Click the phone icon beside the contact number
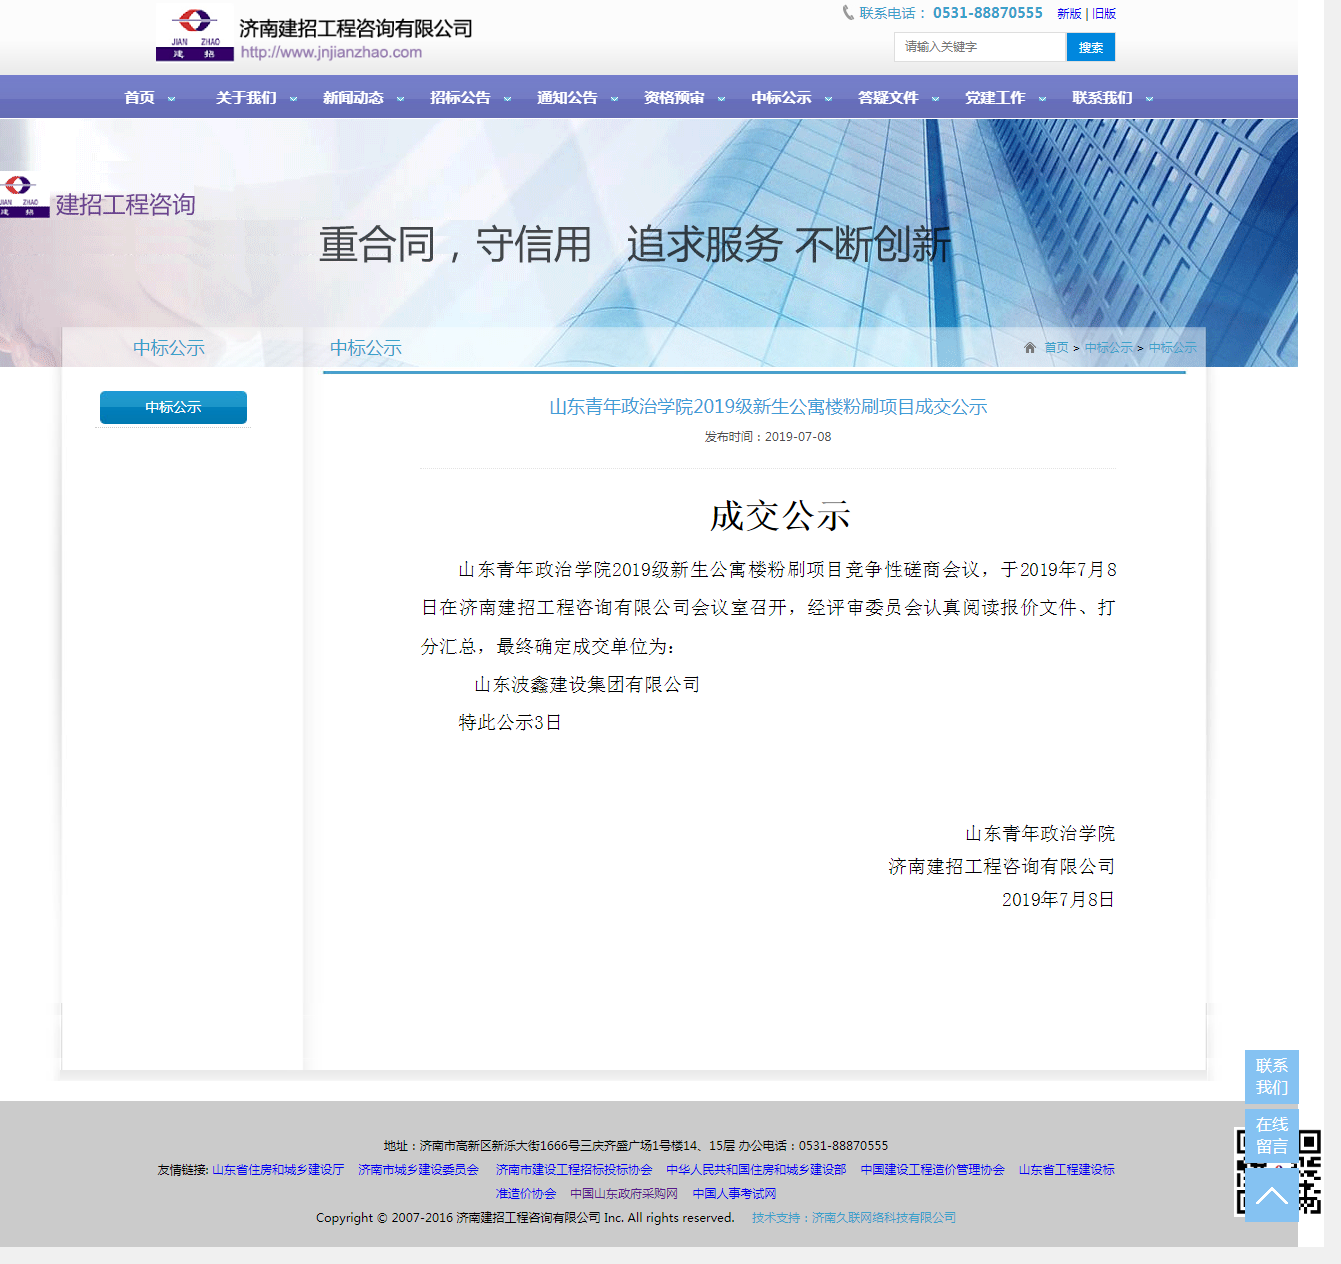 pos(848,13)
